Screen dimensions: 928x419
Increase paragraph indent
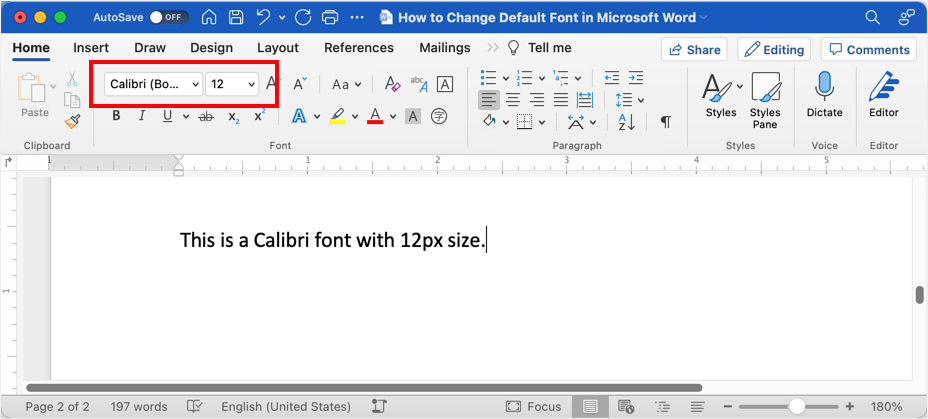636,78
